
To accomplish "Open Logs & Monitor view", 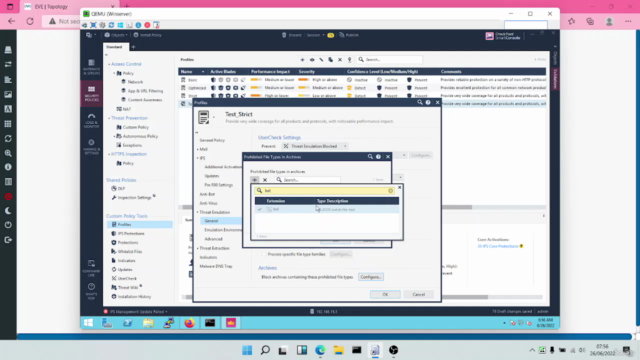I will tap(91, 120).
